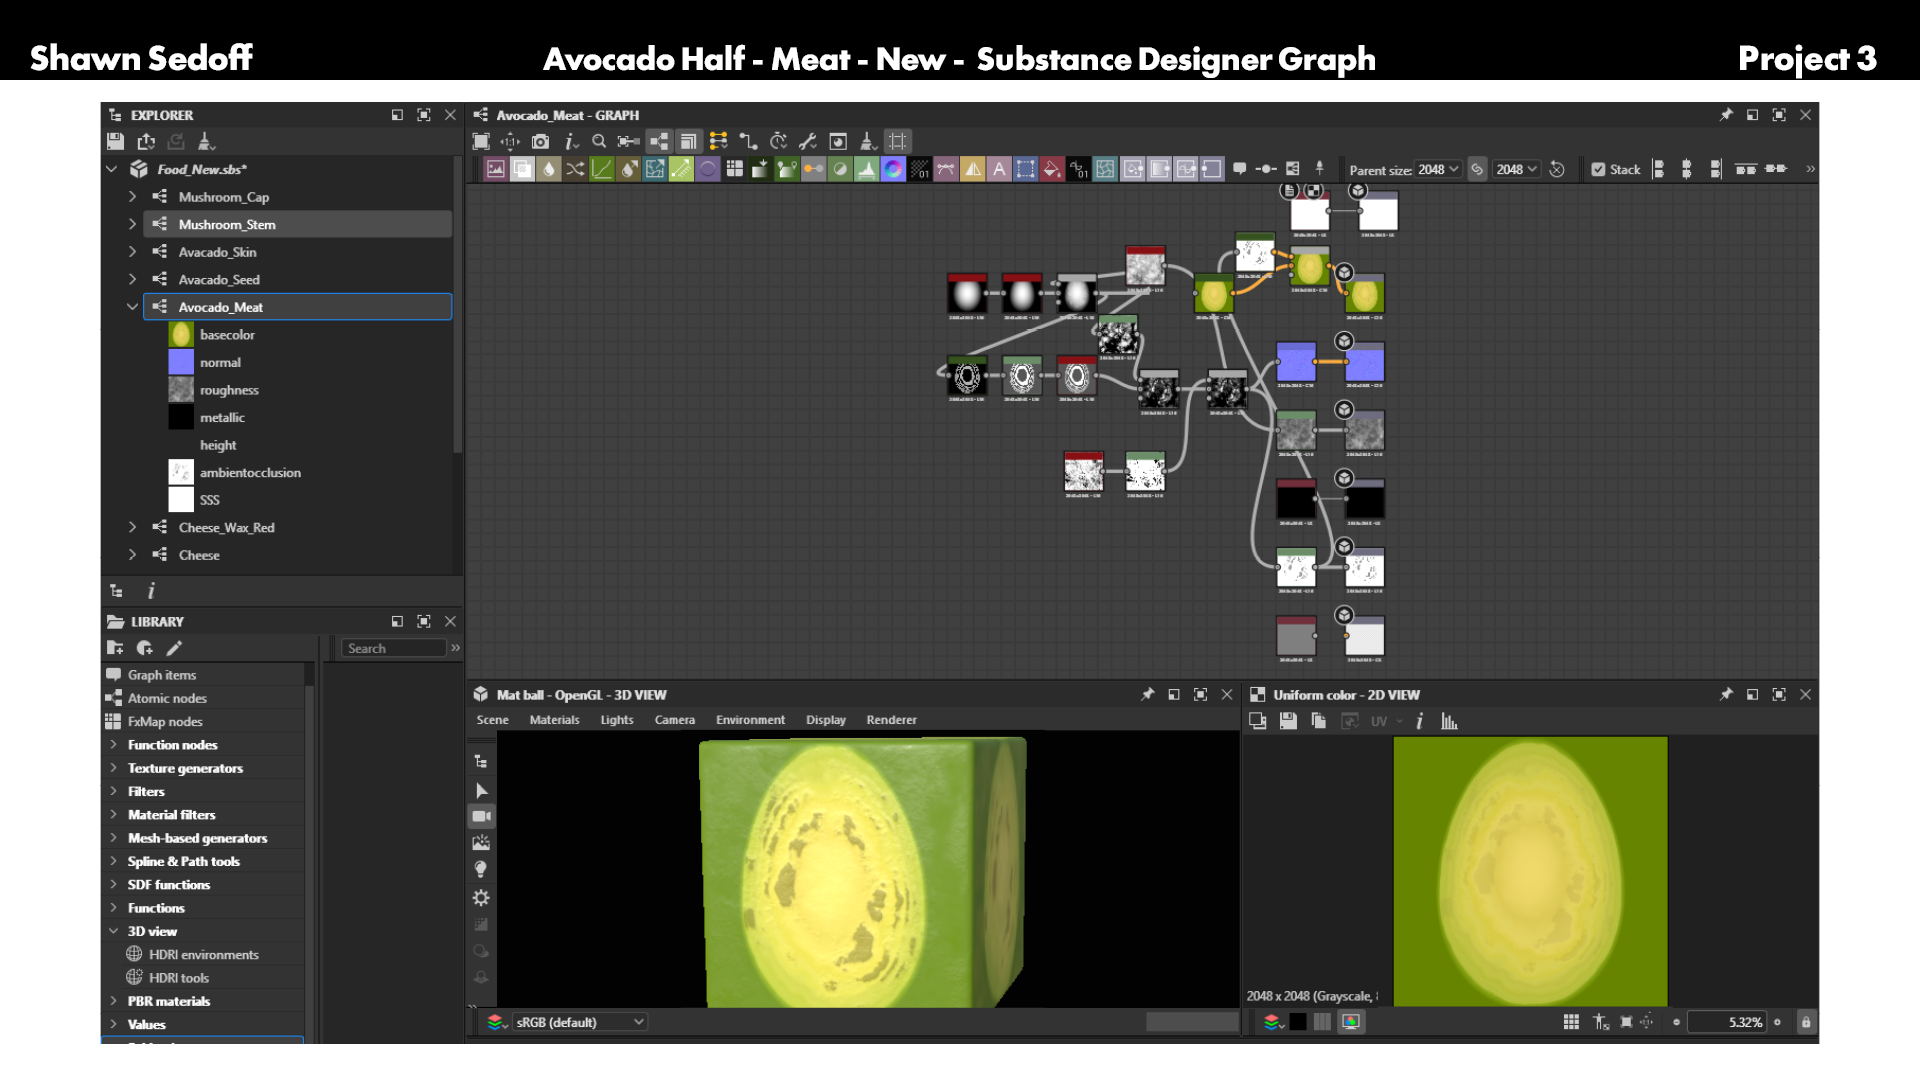
Task: Click the camera snapshot icon in graph toolbar
Action: pyautogui.click(x=540, y=141)
